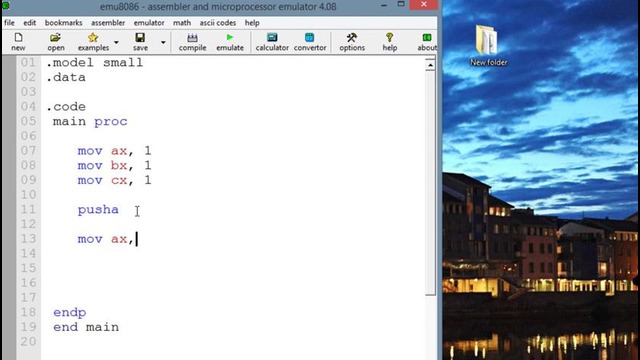The width and height of the screenshot is (640, 360).
Task: Click the 'pusha' instruction
Action: [98, 209]
